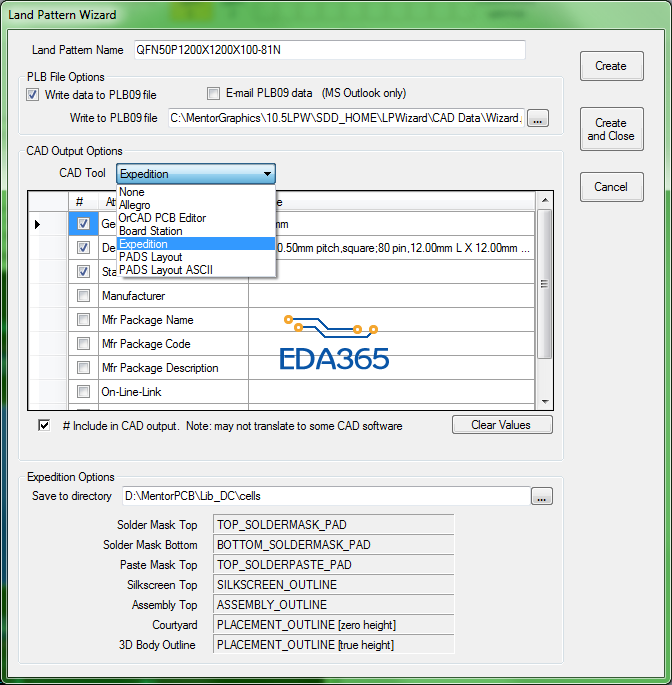The height and width of the screenshot is (685, 672).
Task: Choose OrCAD PCB Editor option
Action: pyautogui.click(x=196, y=218)
